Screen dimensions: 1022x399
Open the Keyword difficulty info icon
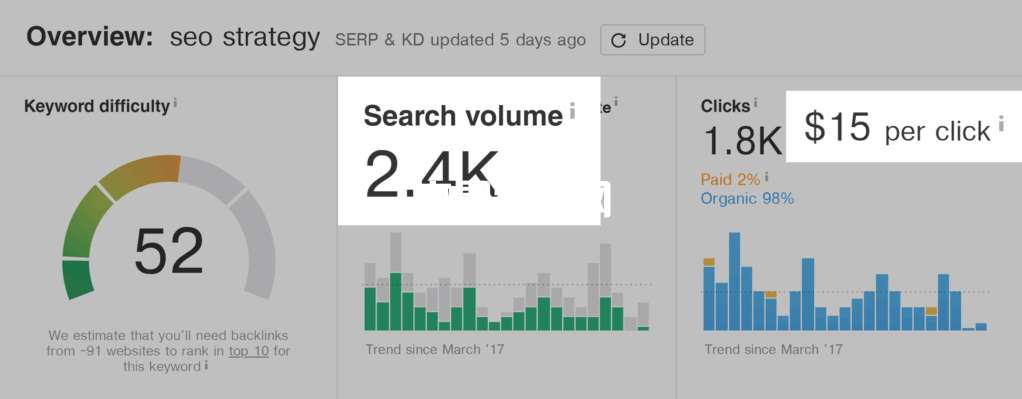coord(176,102)
